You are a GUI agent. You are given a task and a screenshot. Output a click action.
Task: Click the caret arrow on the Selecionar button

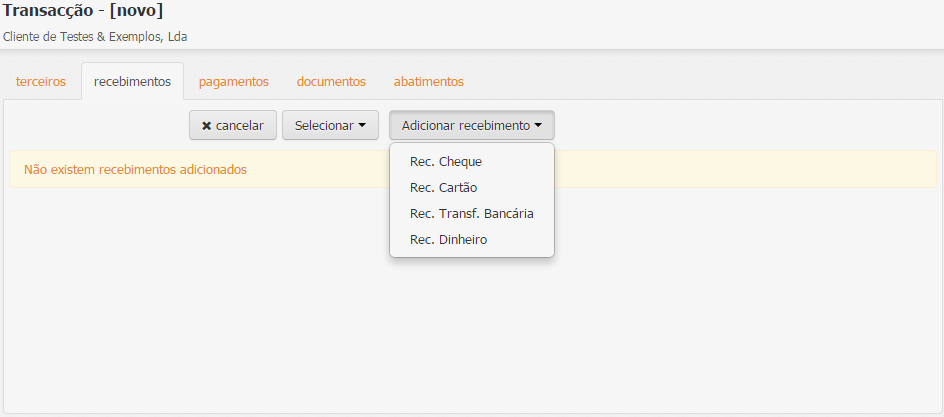[362, 126]
